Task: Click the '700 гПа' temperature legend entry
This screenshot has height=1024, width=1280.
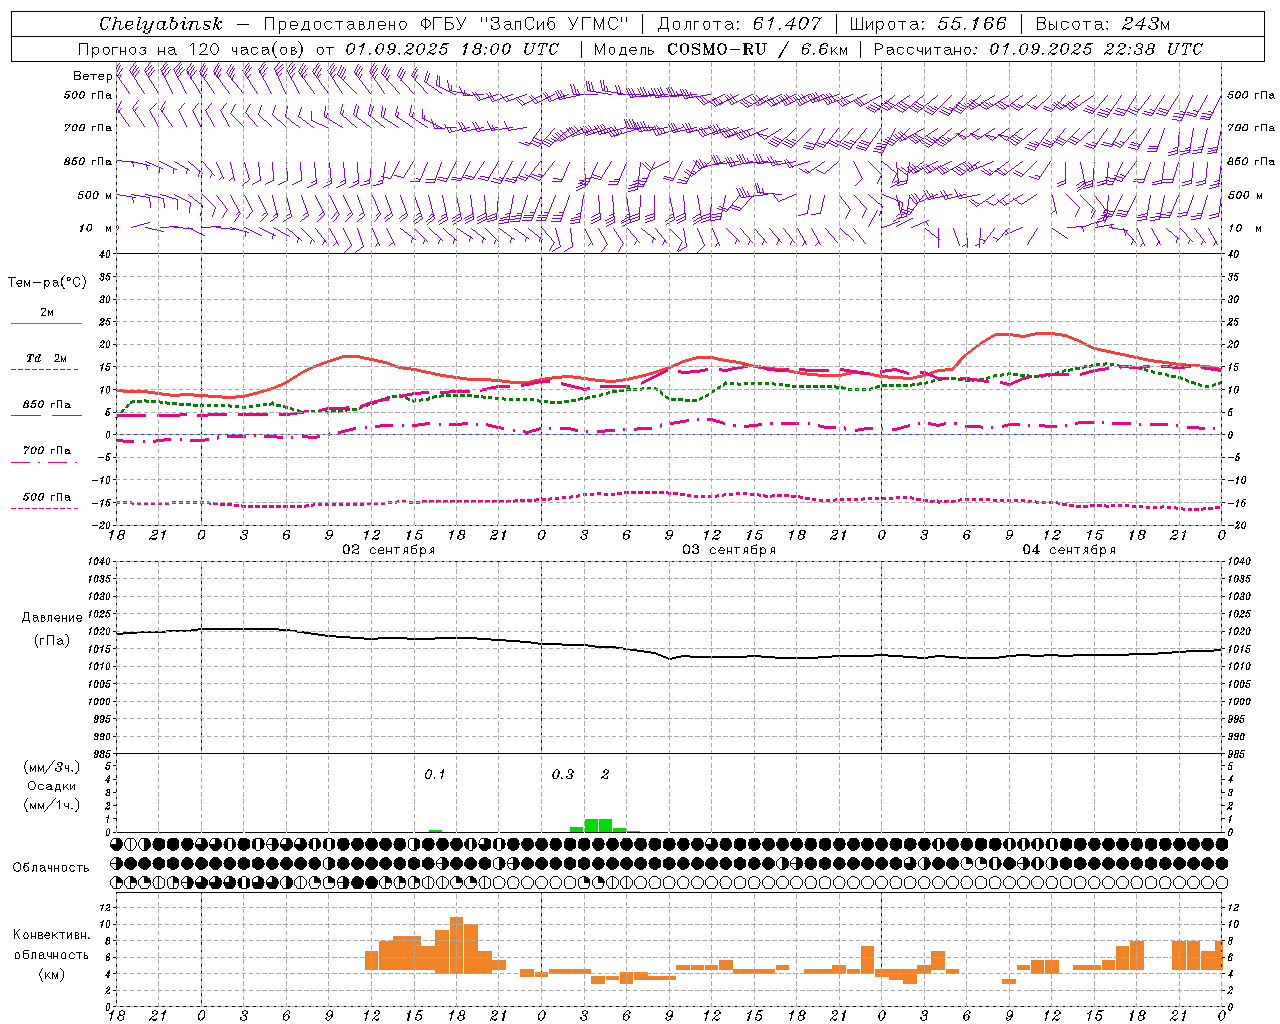Action: (46, 450)
